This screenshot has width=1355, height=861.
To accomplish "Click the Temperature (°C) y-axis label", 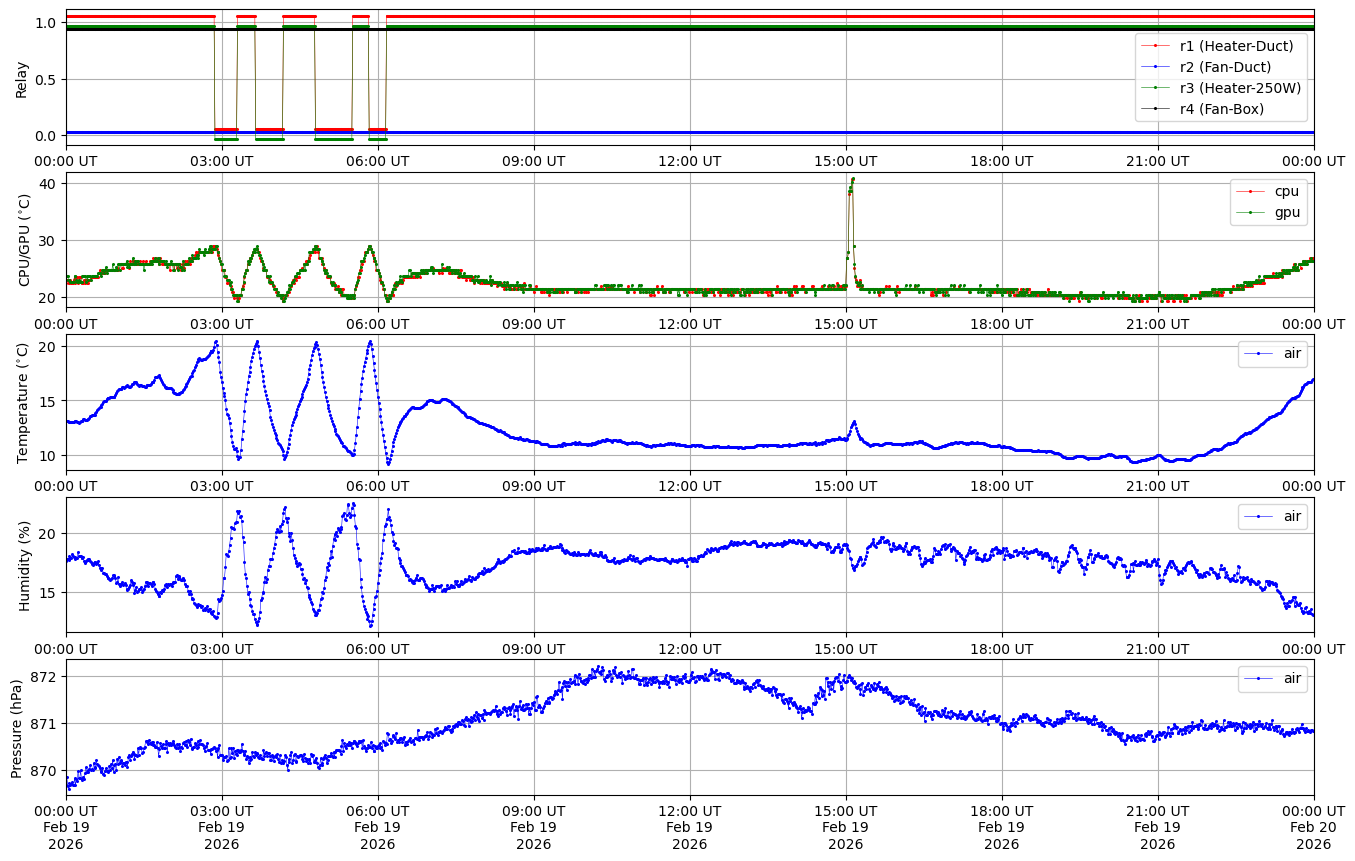I will coord(24,402).
